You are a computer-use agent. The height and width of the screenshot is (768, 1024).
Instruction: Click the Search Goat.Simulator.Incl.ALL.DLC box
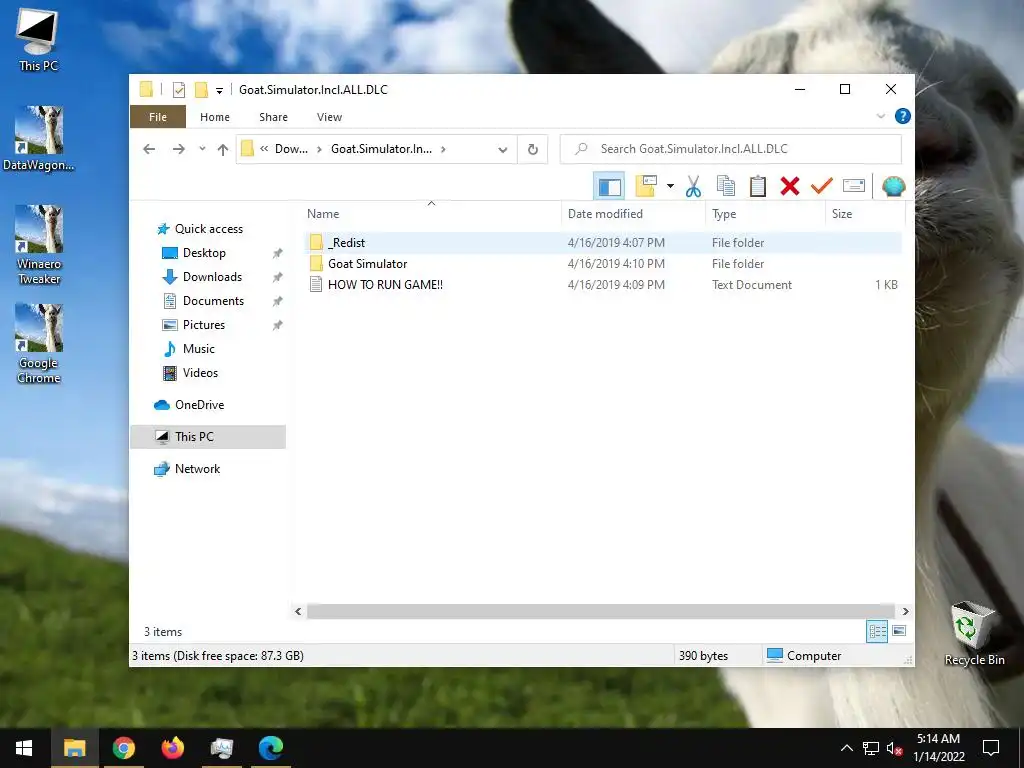pyautogui.click(x=731, y=149)
